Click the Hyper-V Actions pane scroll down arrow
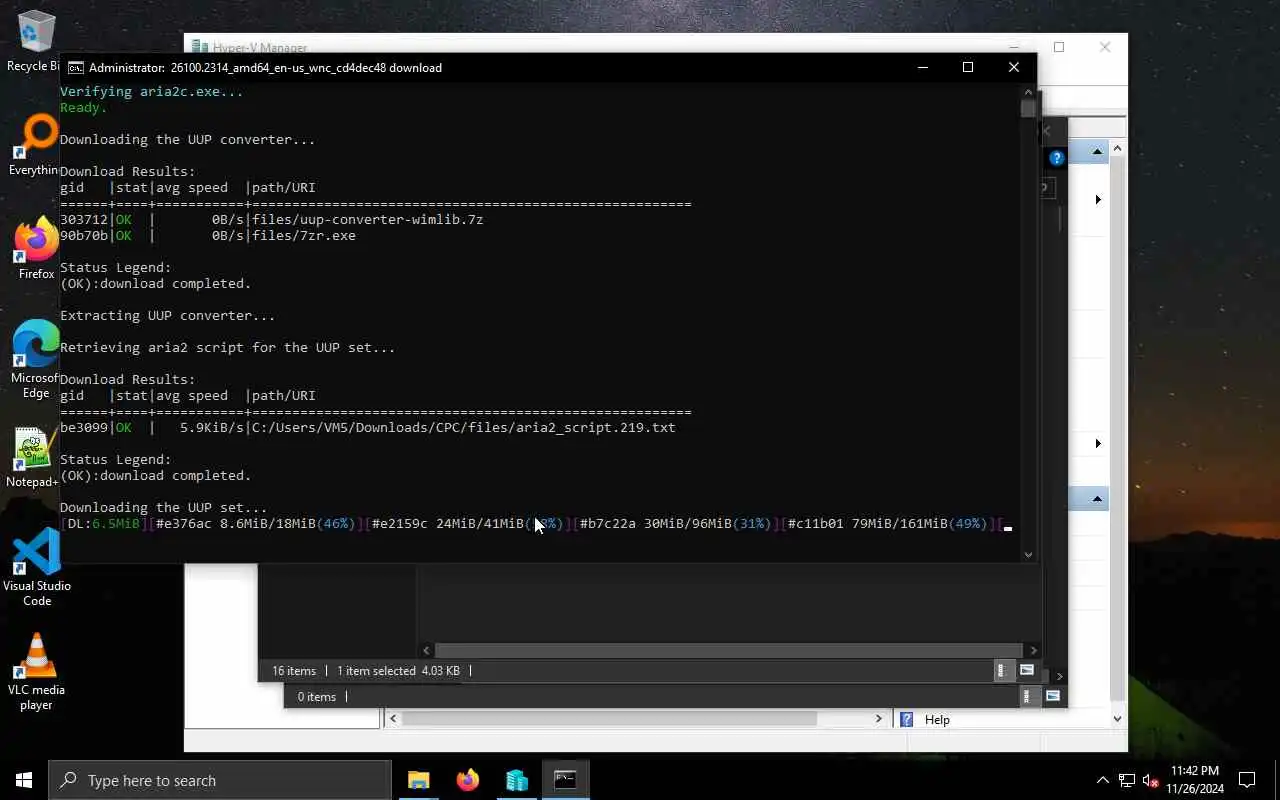The image size is (1280, 800). [1118, 718]
